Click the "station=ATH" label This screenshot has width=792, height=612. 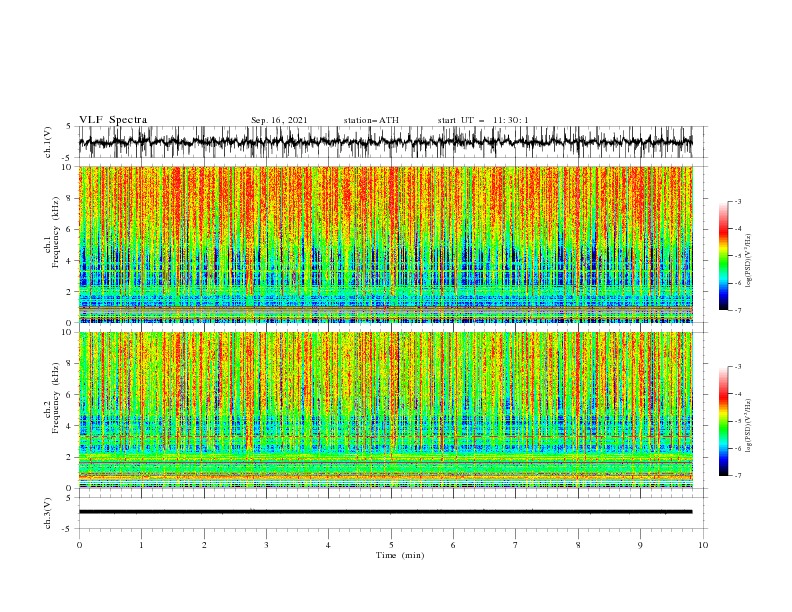[x=371, y=120]
